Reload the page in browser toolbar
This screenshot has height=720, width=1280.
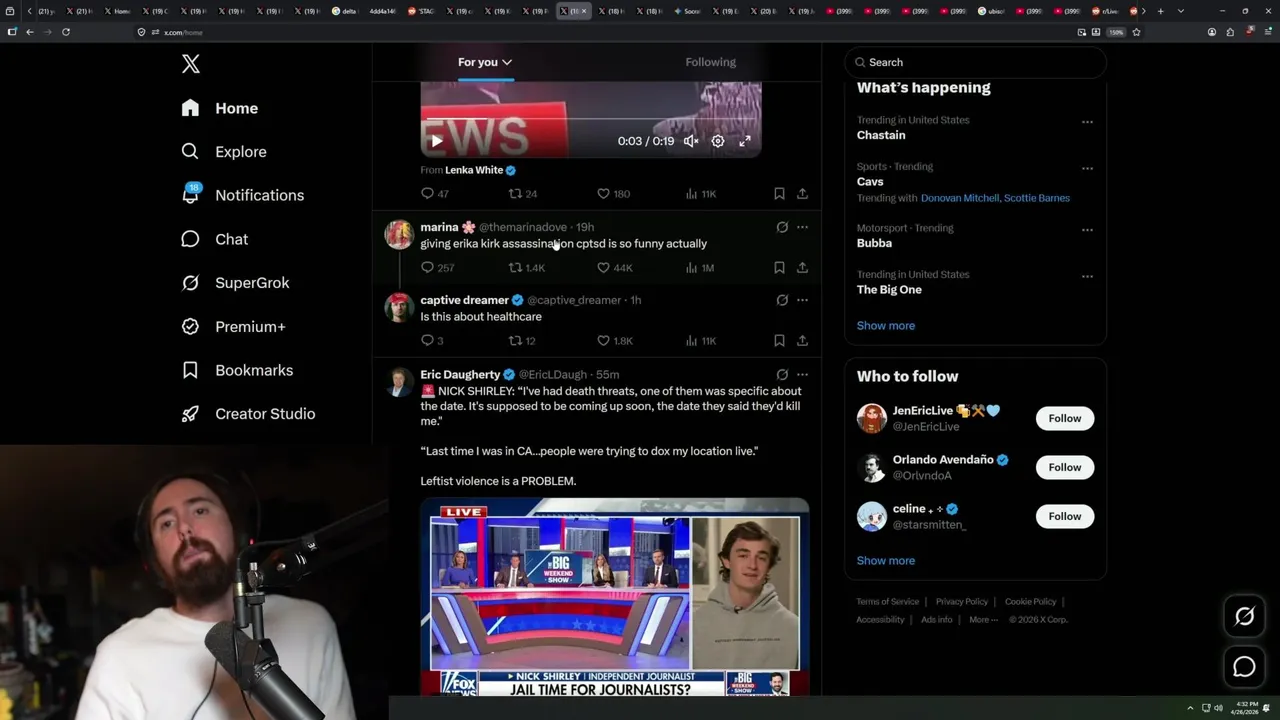tap(66, 32)
